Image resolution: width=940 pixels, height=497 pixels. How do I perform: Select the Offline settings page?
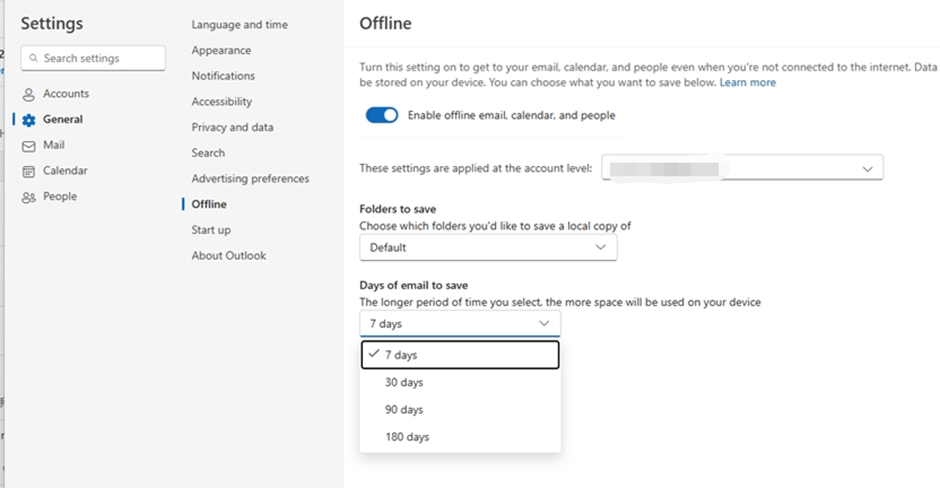tap(209, 204)
